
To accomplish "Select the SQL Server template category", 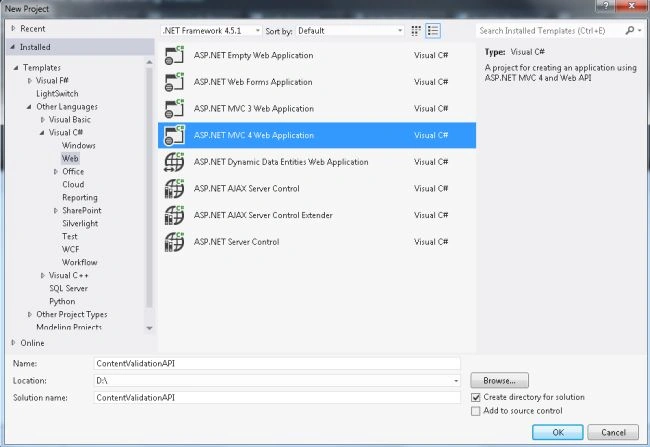I will (x=68, y=288).
